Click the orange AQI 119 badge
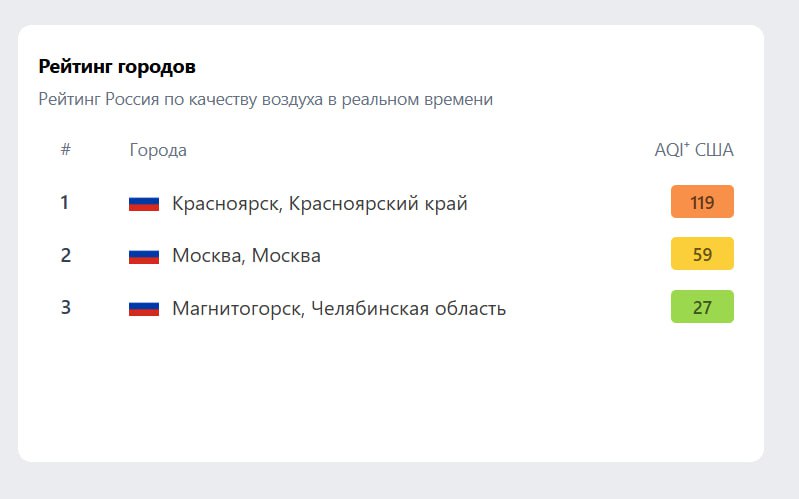799x499 pixels. [702, 202]
